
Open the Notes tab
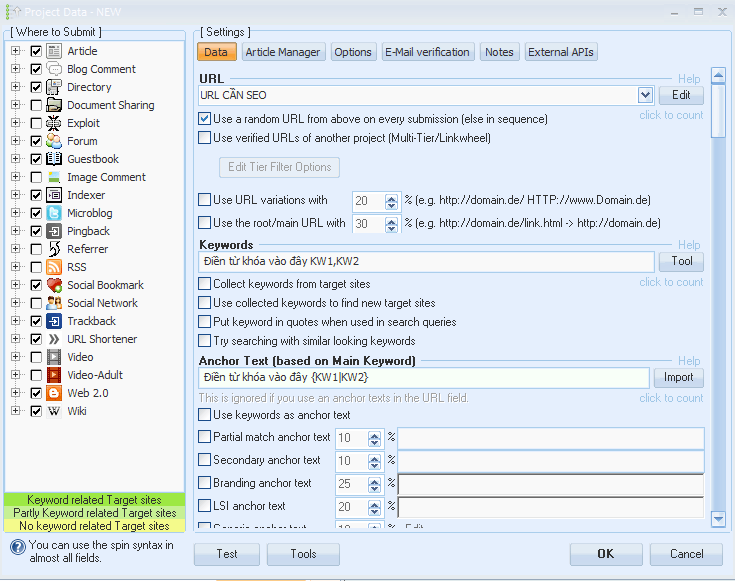click(499, 52)
